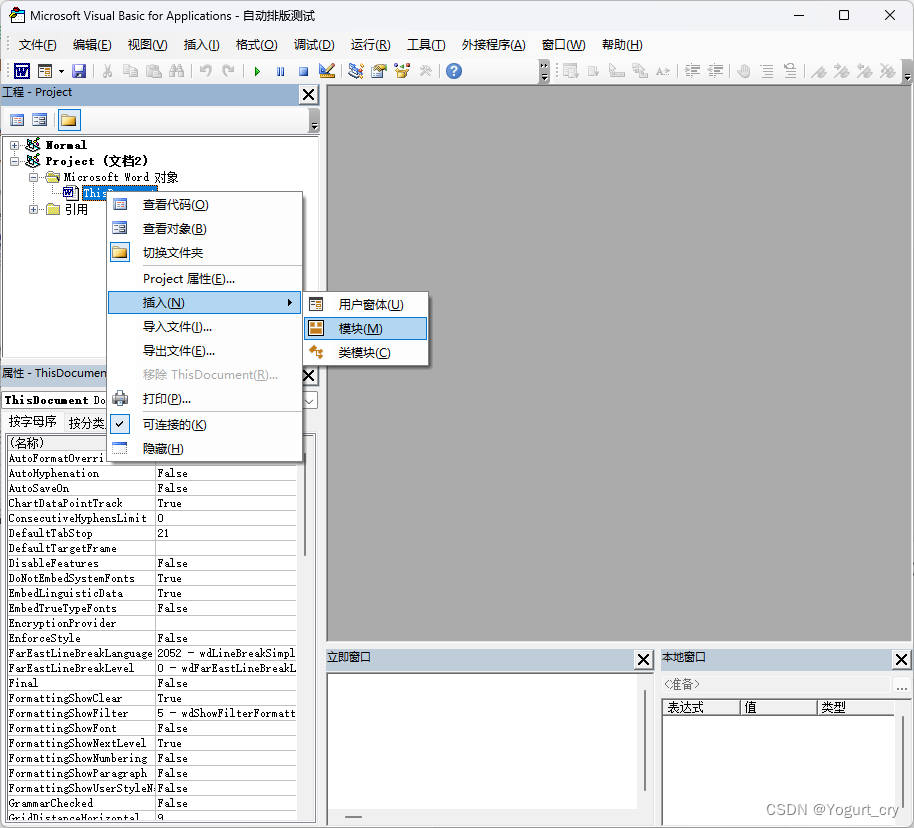This screenshot has width=914, height=828.
Task: Open the Properties Window toolbar icon
Action: click(379, 71)
